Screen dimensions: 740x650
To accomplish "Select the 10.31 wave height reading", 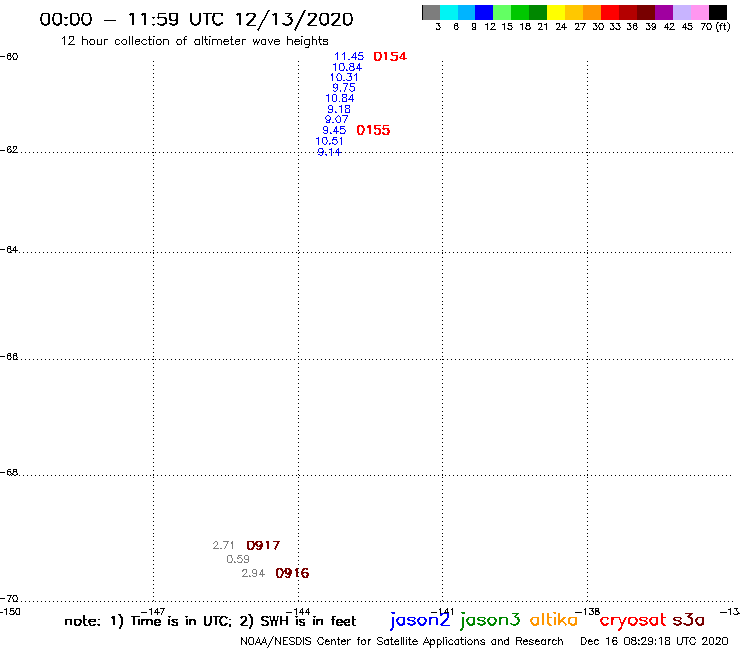I will (344, 77).
